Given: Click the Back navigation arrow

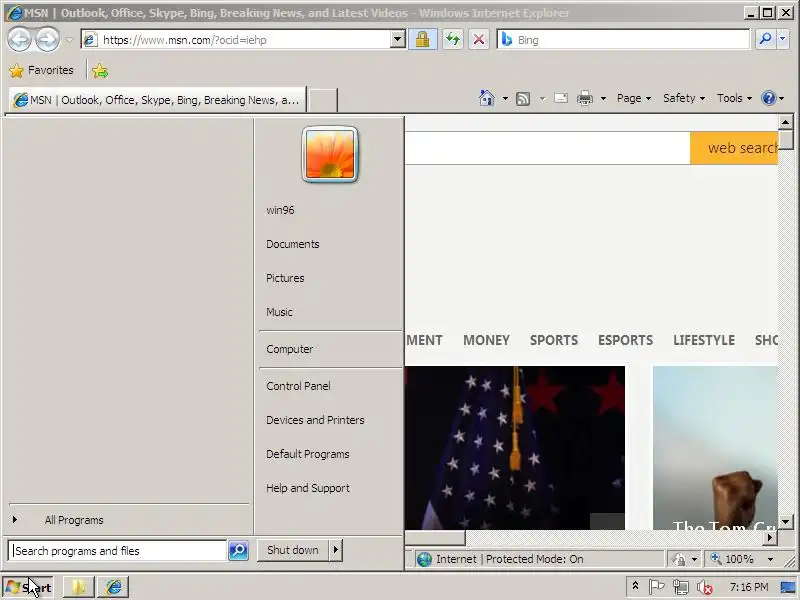Looking at the screenshot, I should (19, 39).
